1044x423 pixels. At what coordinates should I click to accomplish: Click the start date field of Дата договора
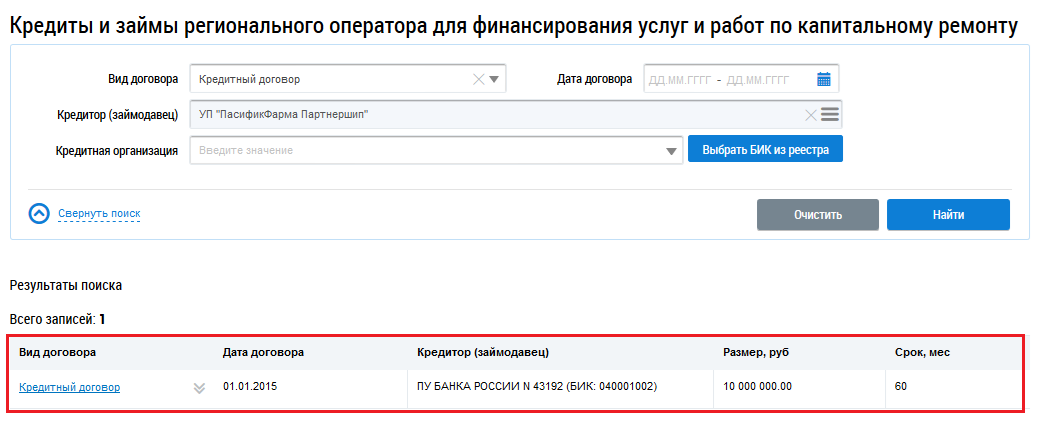tap(679, 79)
